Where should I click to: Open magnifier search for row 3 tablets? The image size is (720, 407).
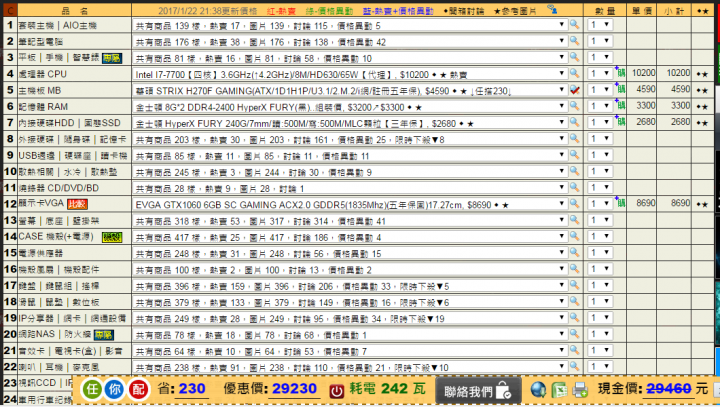click(x=574, y=57)
